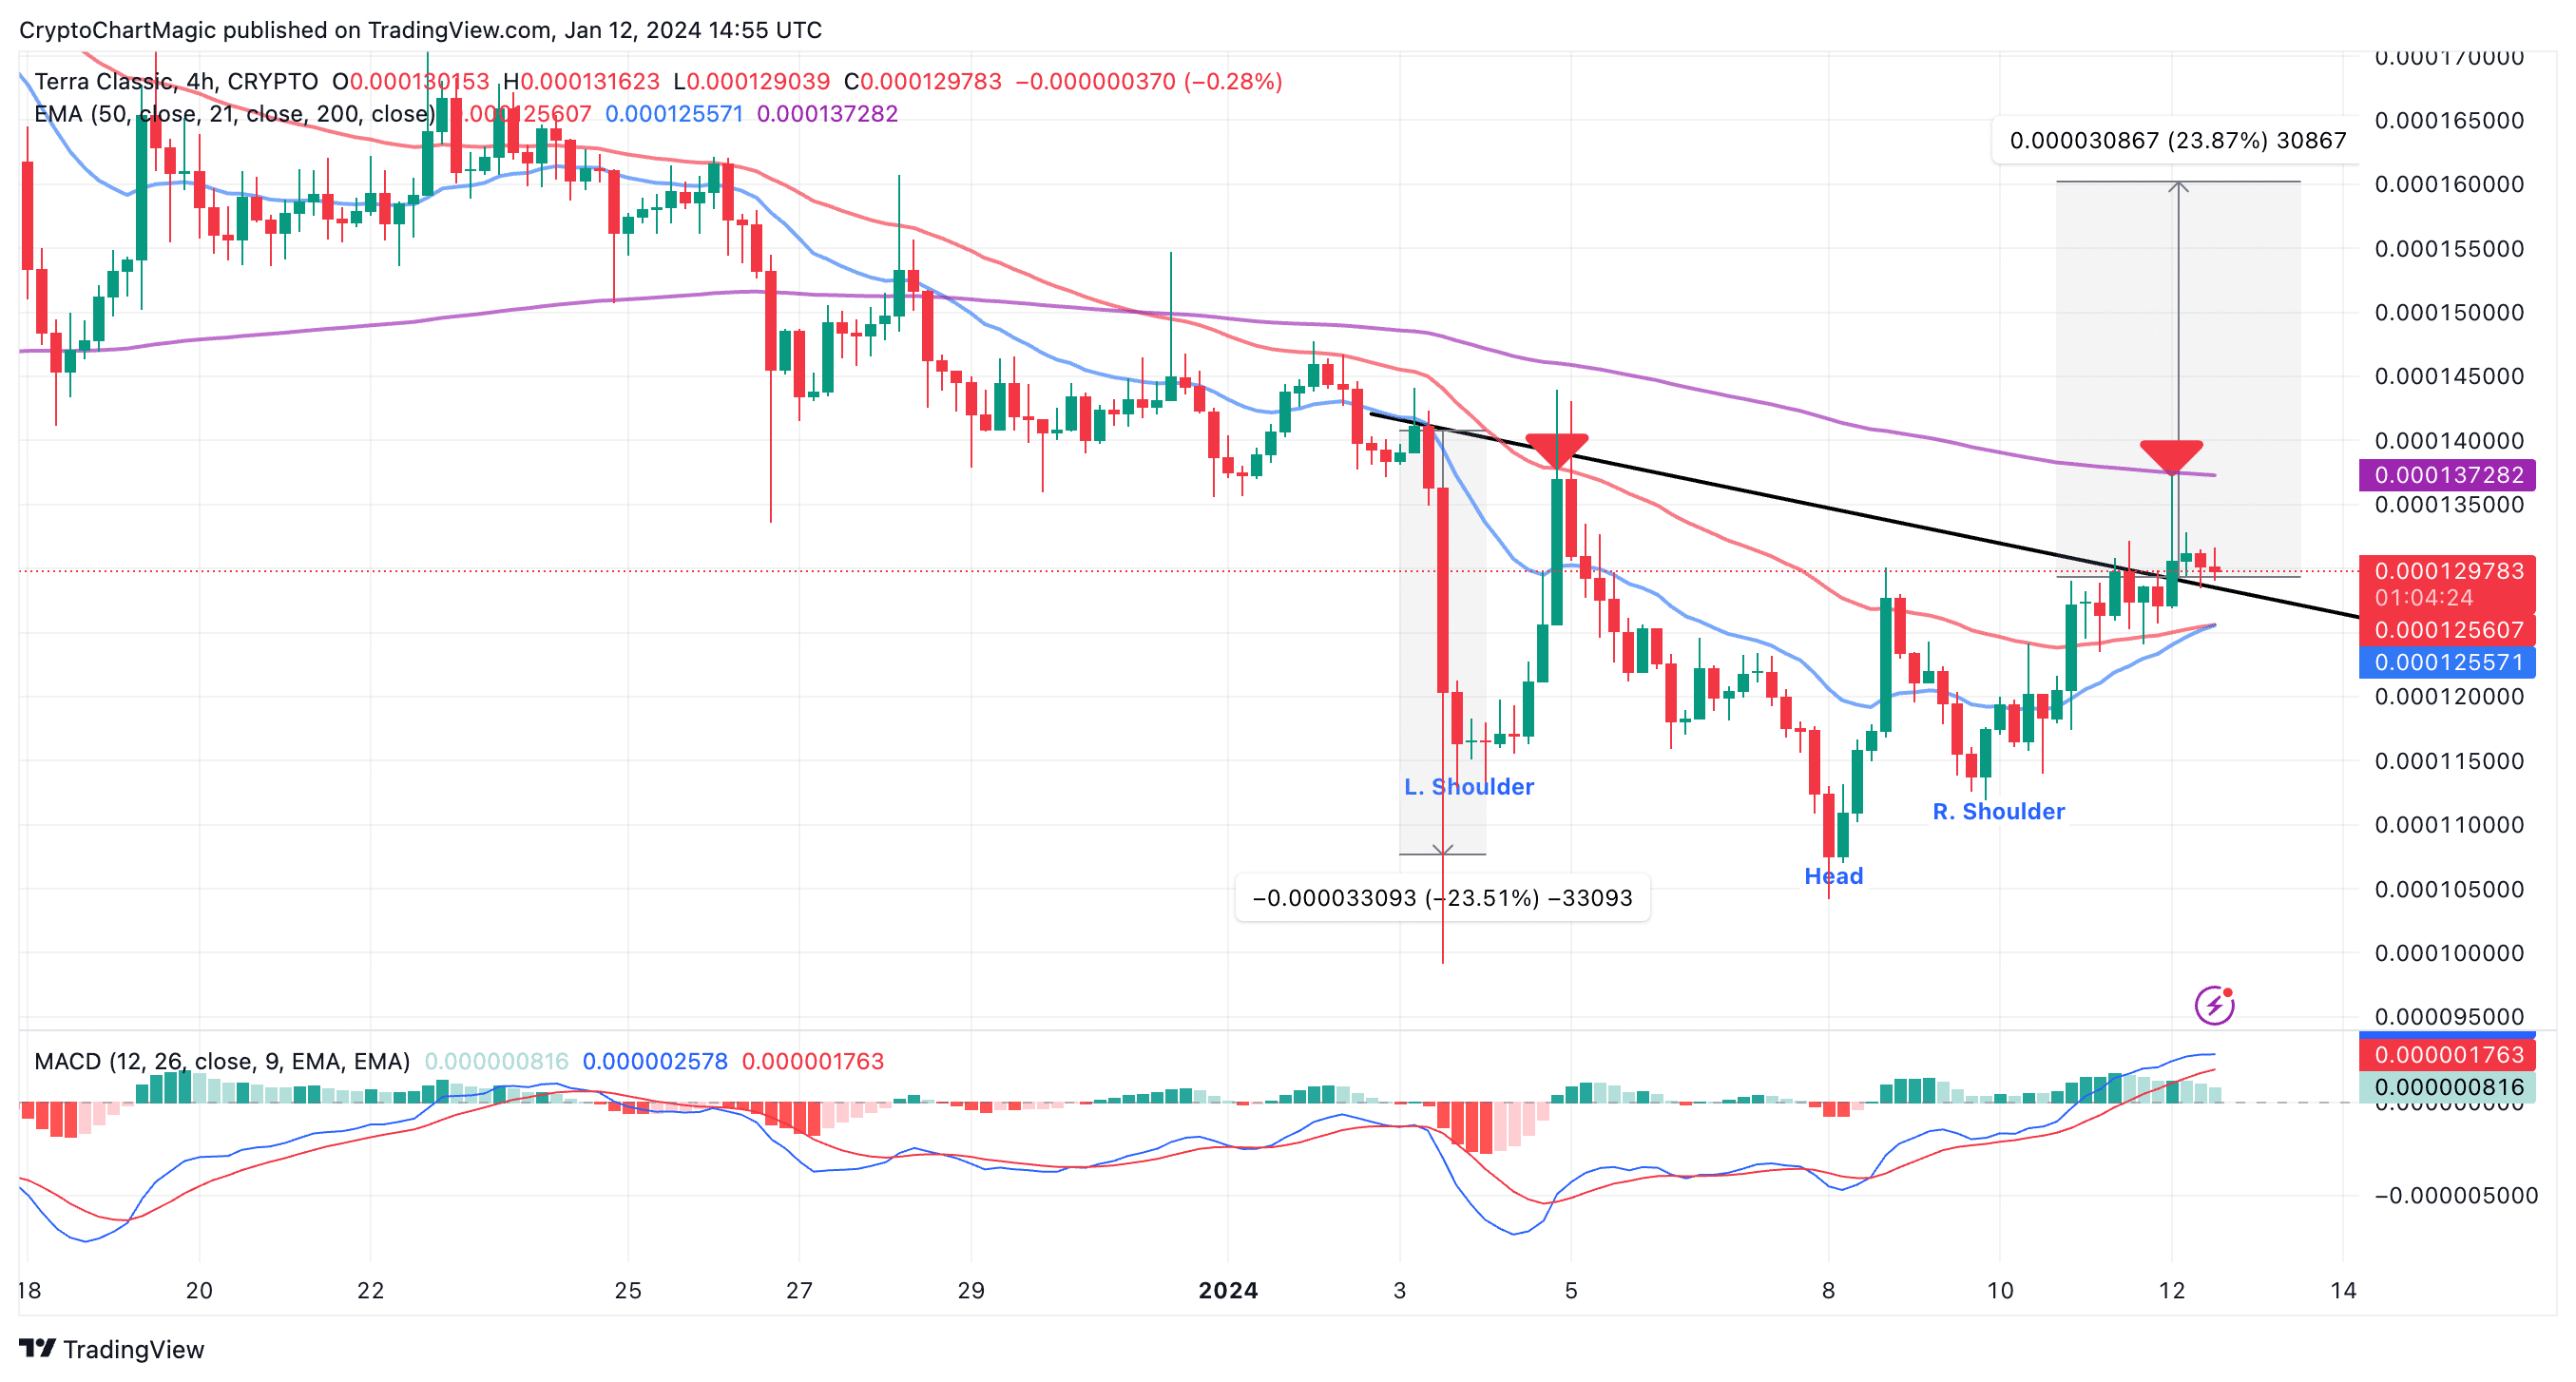Image resolution: width=2576 pixels, height=1382 pixels.
Task: Click the MACD line value 0.000002578 in the legend
Action: pyautogui.click(x=655, y=1061)
